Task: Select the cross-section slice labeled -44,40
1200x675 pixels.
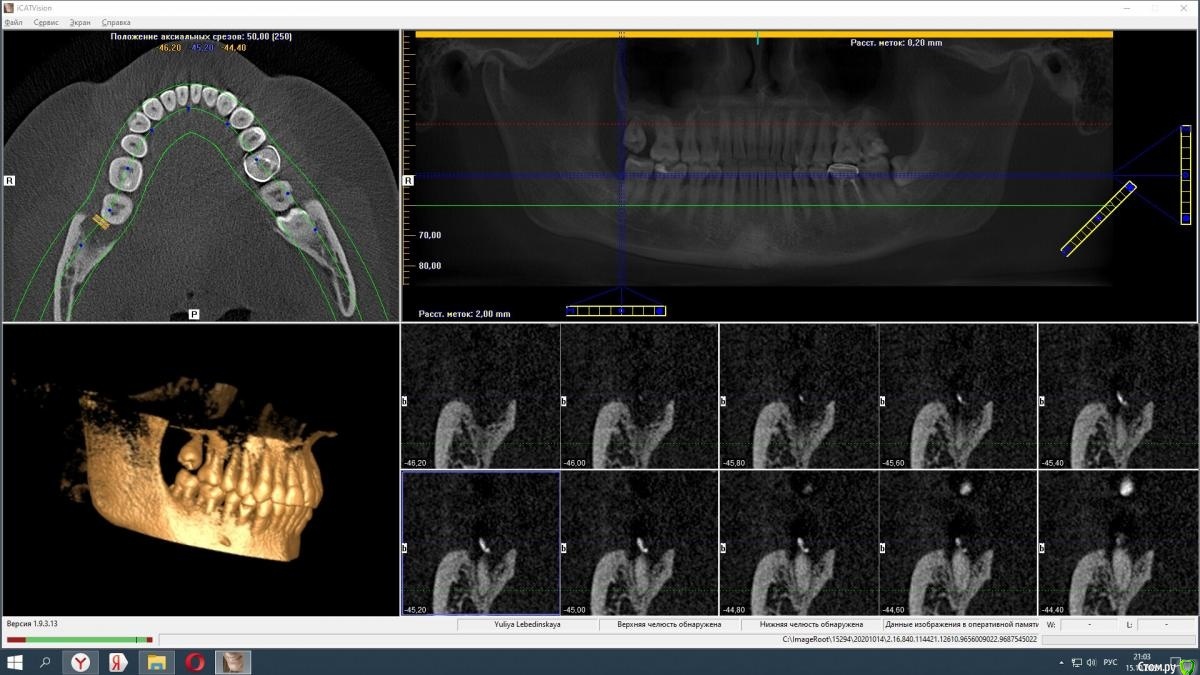Action: (1118, 544)
